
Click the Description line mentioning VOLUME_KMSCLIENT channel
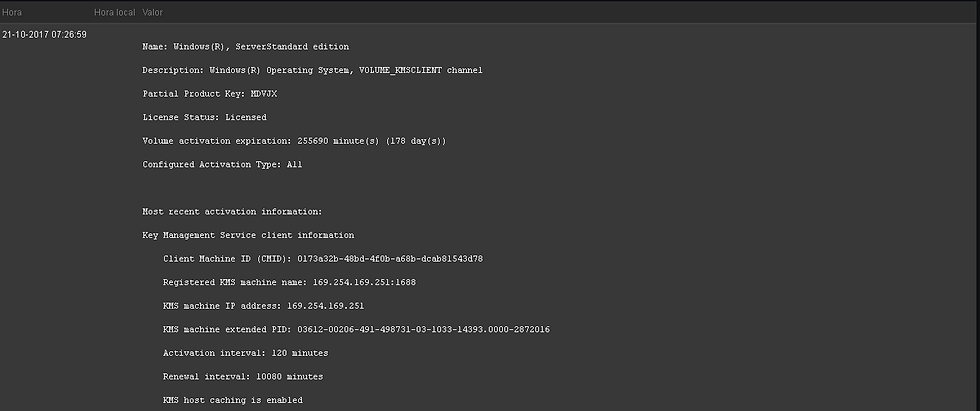point(312,70)
